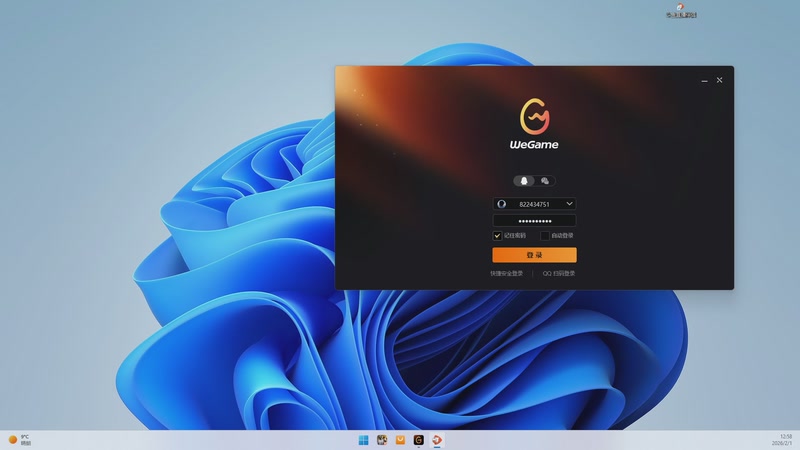Image resolution: width=800 pixels, height=450 pixels.
Task: Open the orange smiley app in taskbar
Action: pos(400,440)
